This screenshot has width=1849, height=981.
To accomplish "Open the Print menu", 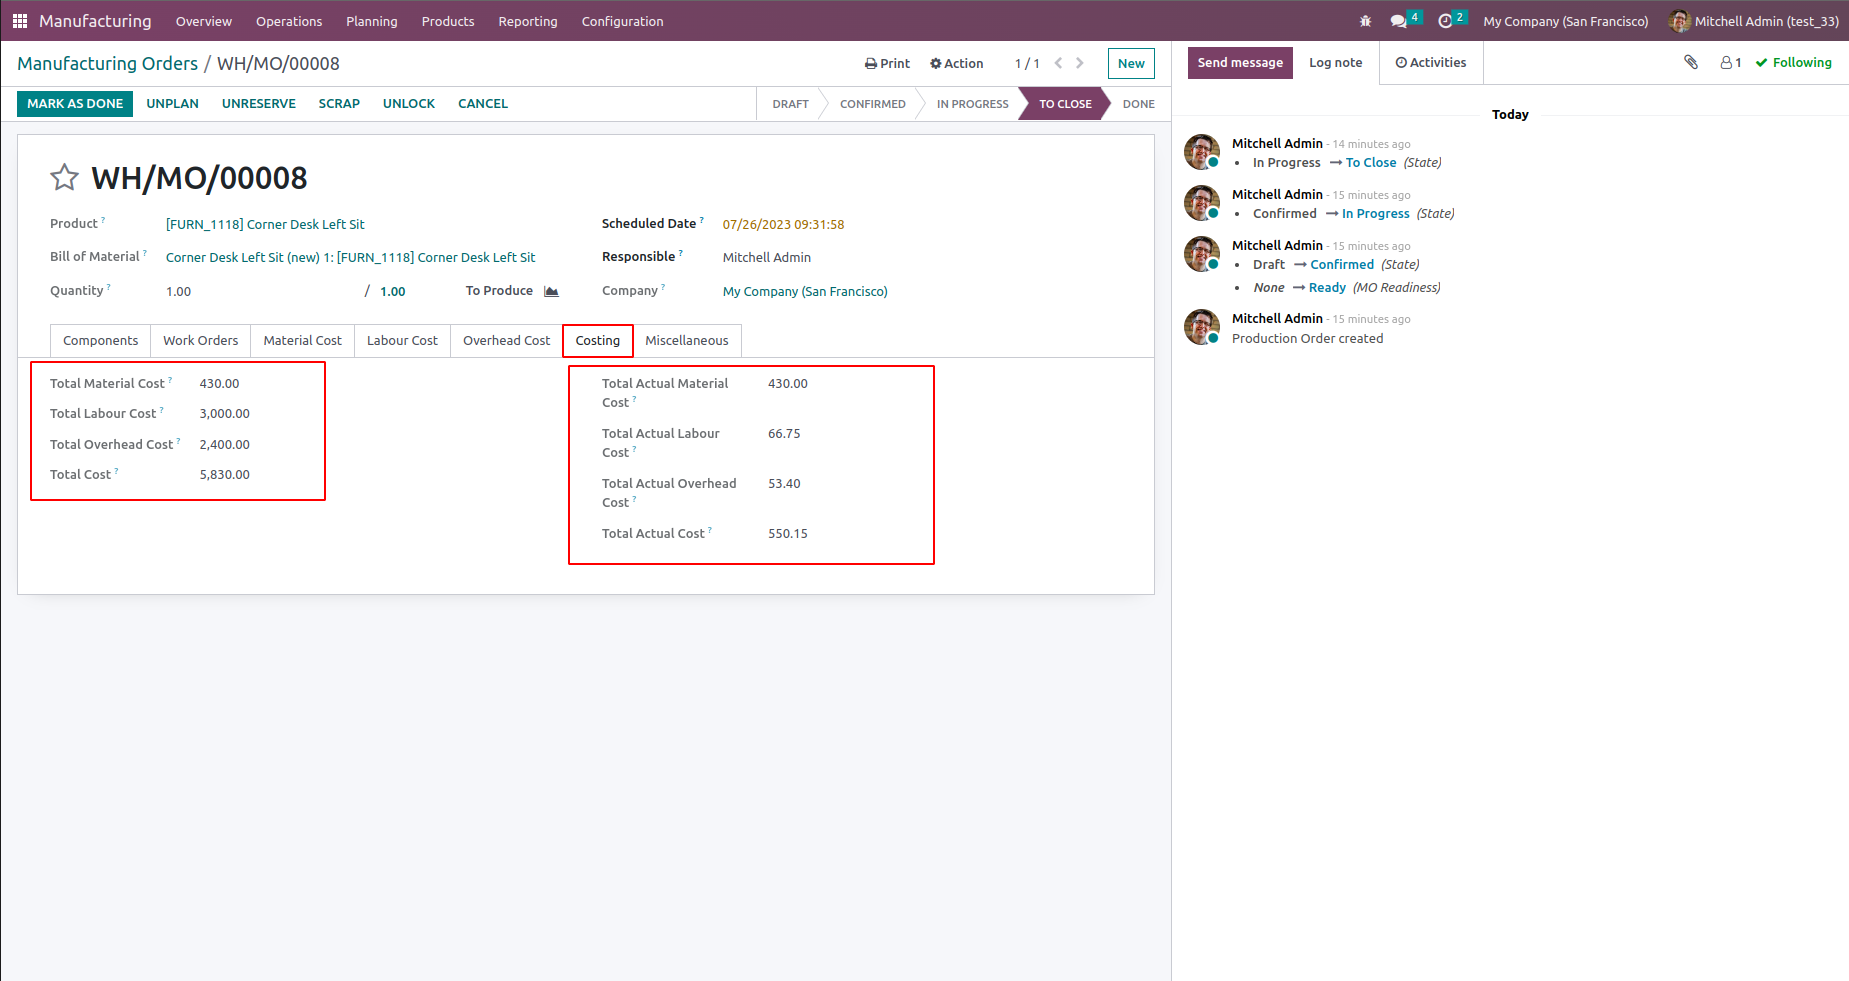I will click(887, 63).
